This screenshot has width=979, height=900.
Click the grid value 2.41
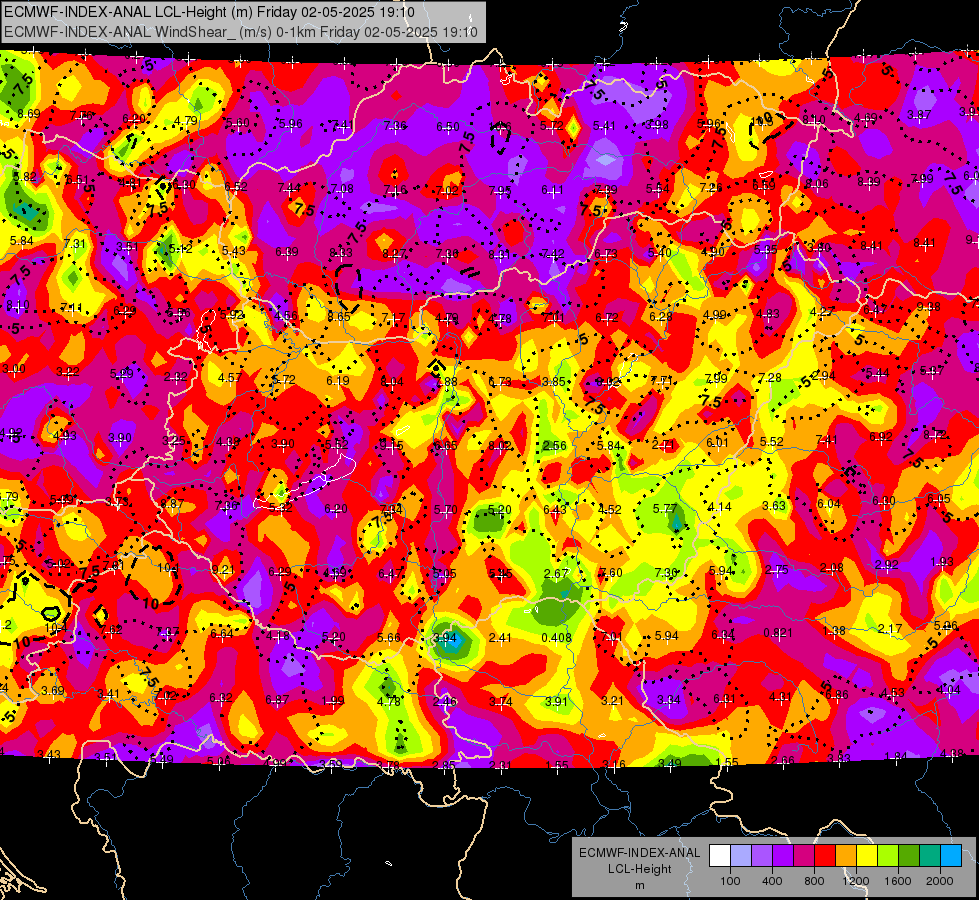pyautogui.click(x=500, y=638)
